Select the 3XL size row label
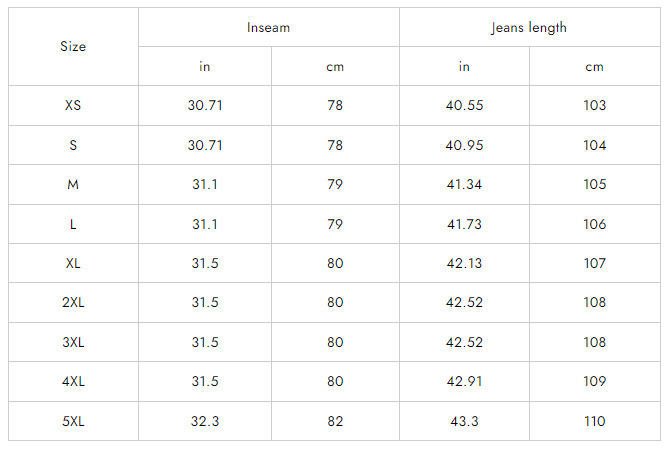This screenshot has height=450, width=668. pyautogui.click(x=73, y=342)
